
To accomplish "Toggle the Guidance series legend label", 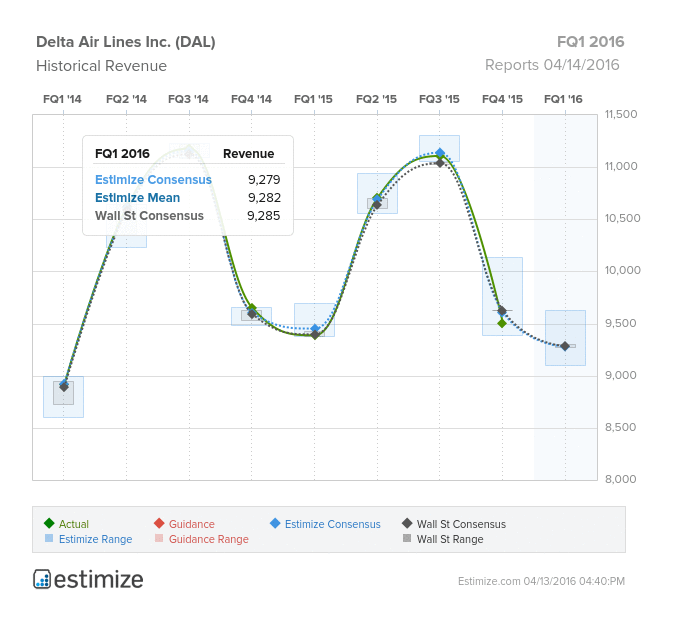I will [x=192, y=524].
